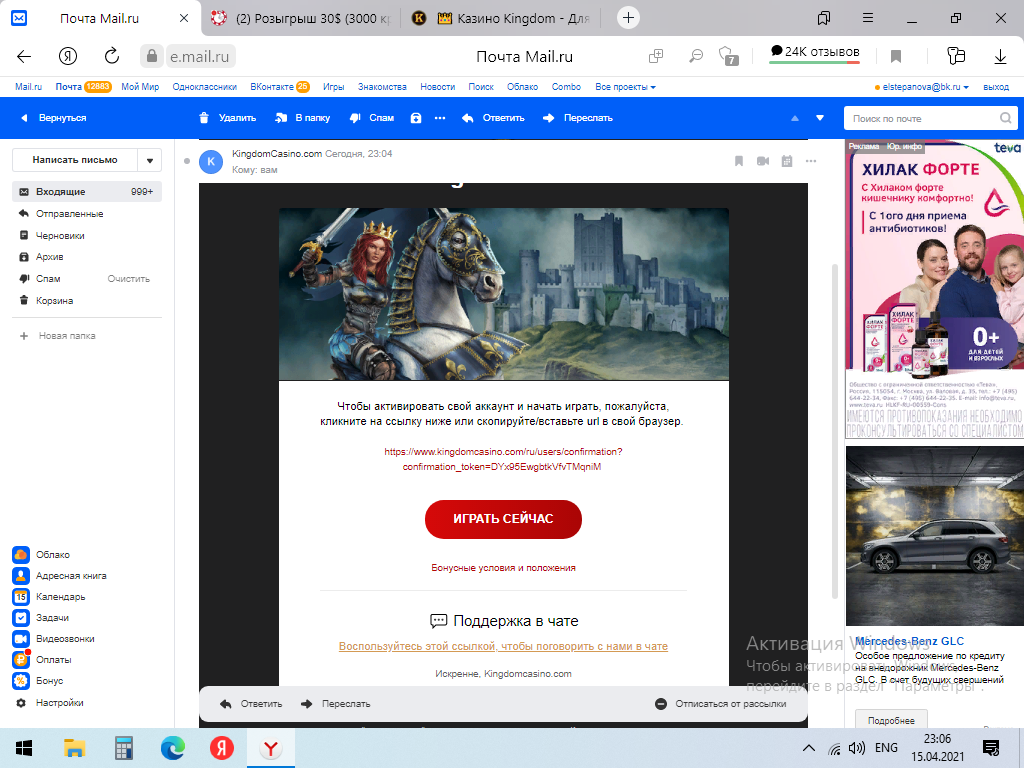Toggle unread dot beside sender avatar
The width and height of the screenshot is (1024, 768).
coord(187,161)
